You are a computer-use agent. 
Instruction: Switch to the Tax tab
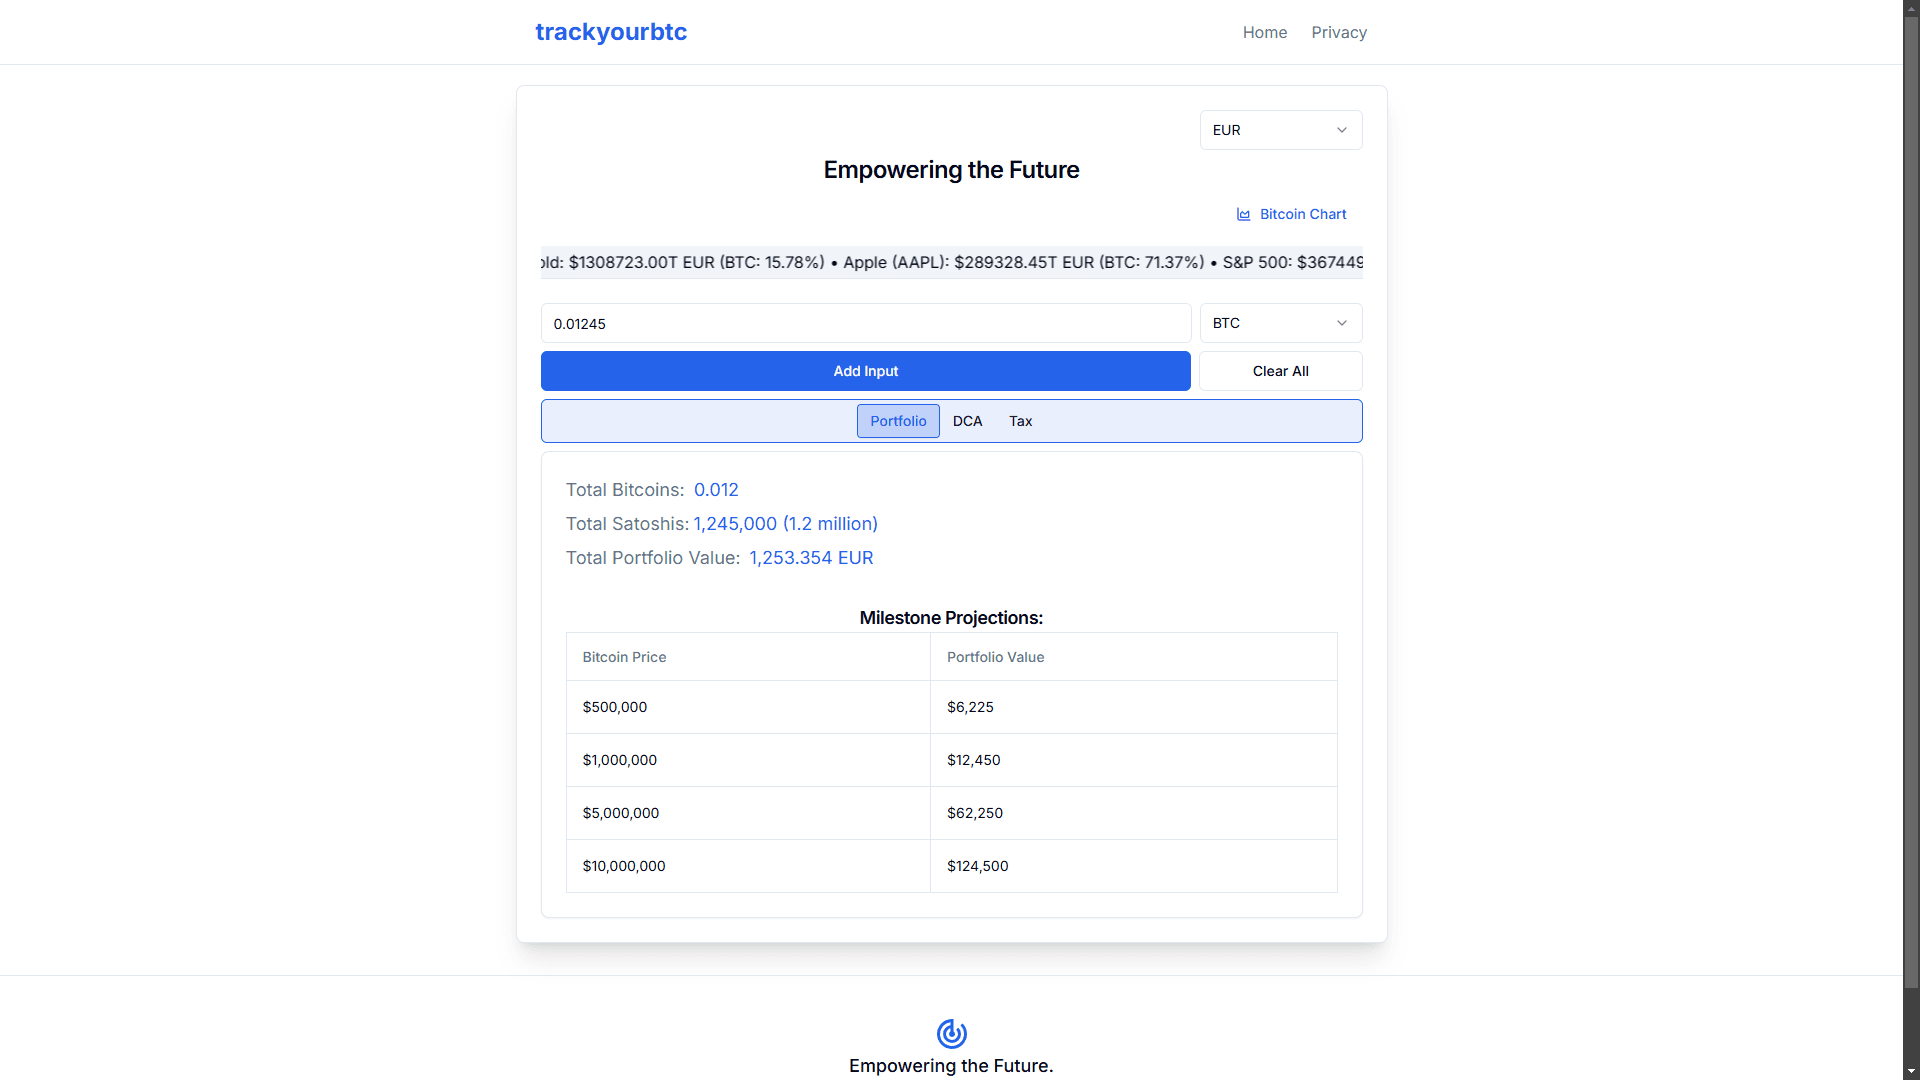(x=1020, y=421)
